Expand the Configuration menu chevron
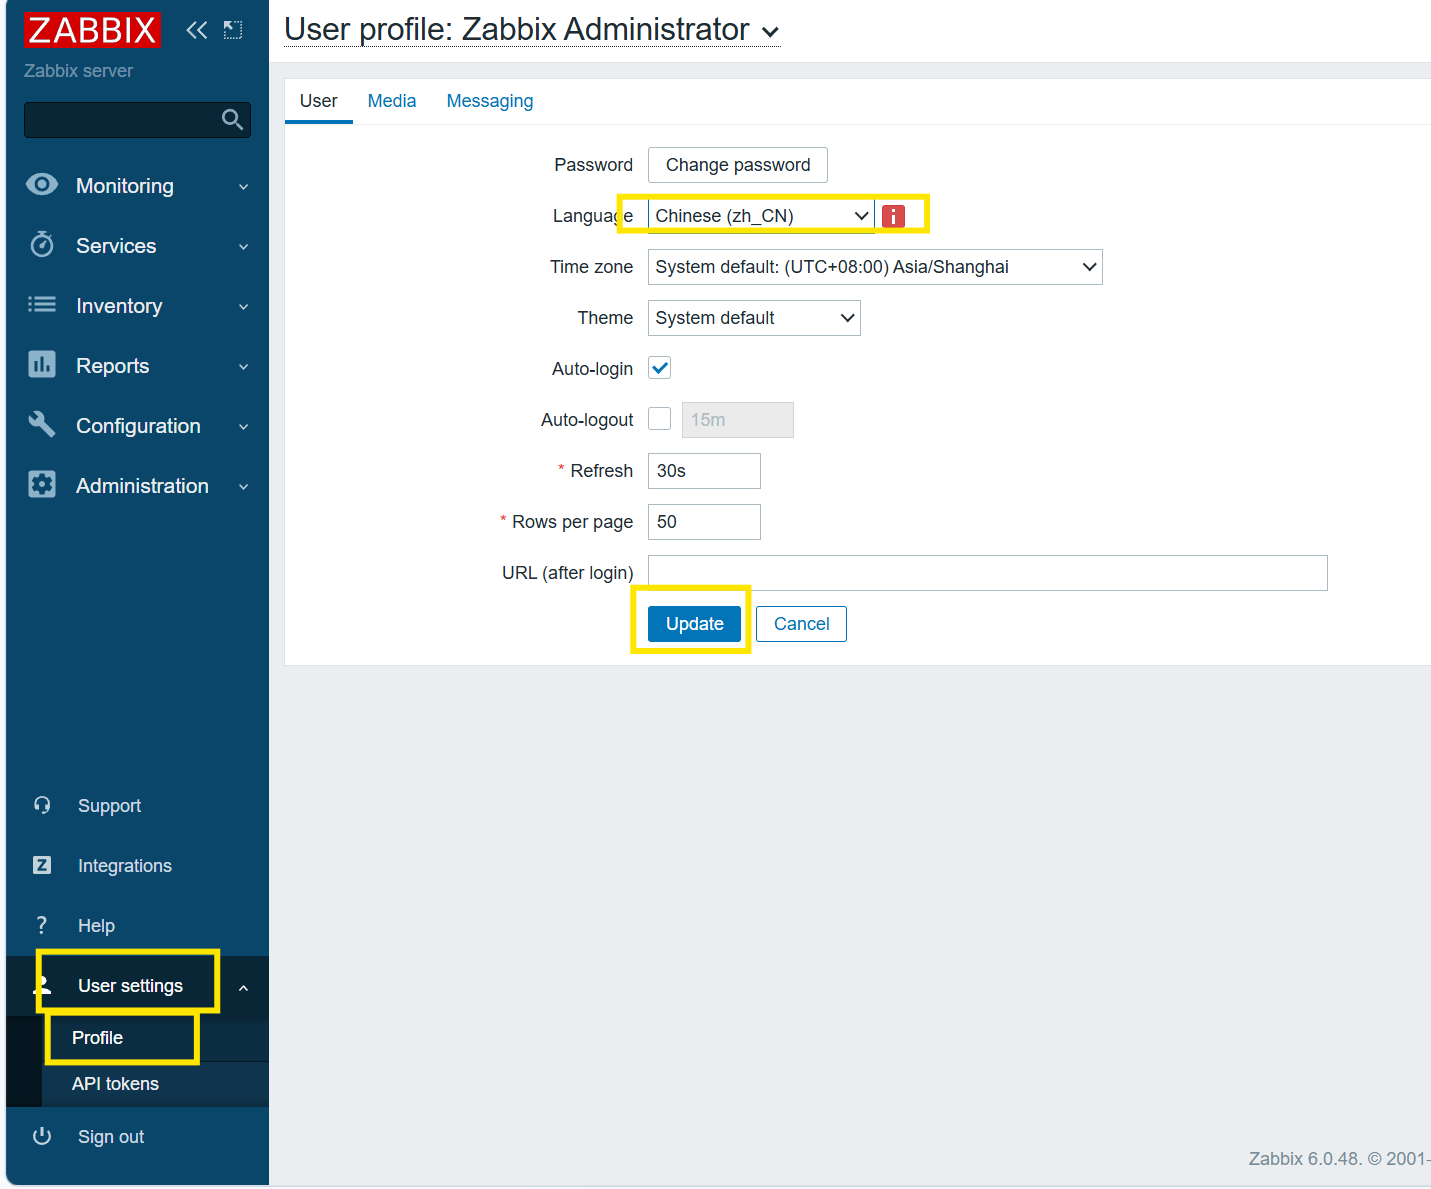Image resolution: width=1431 pixels, height=1189 pixels. [x=244, y=427]
